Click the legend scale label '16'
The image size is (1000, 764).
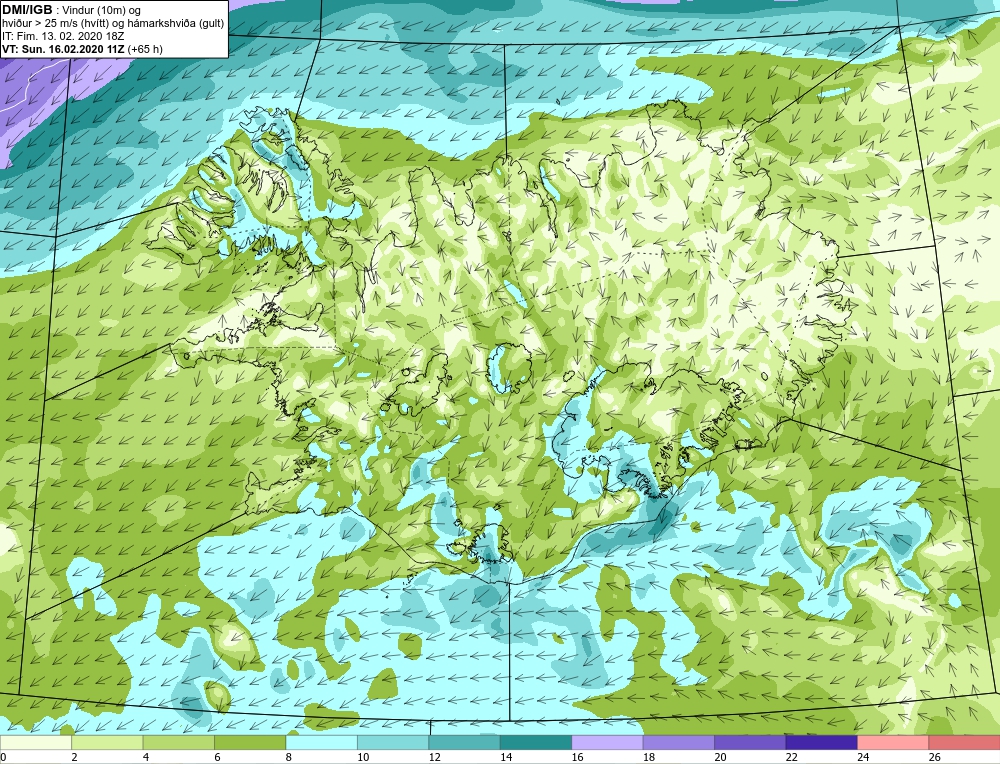(577, 757)
